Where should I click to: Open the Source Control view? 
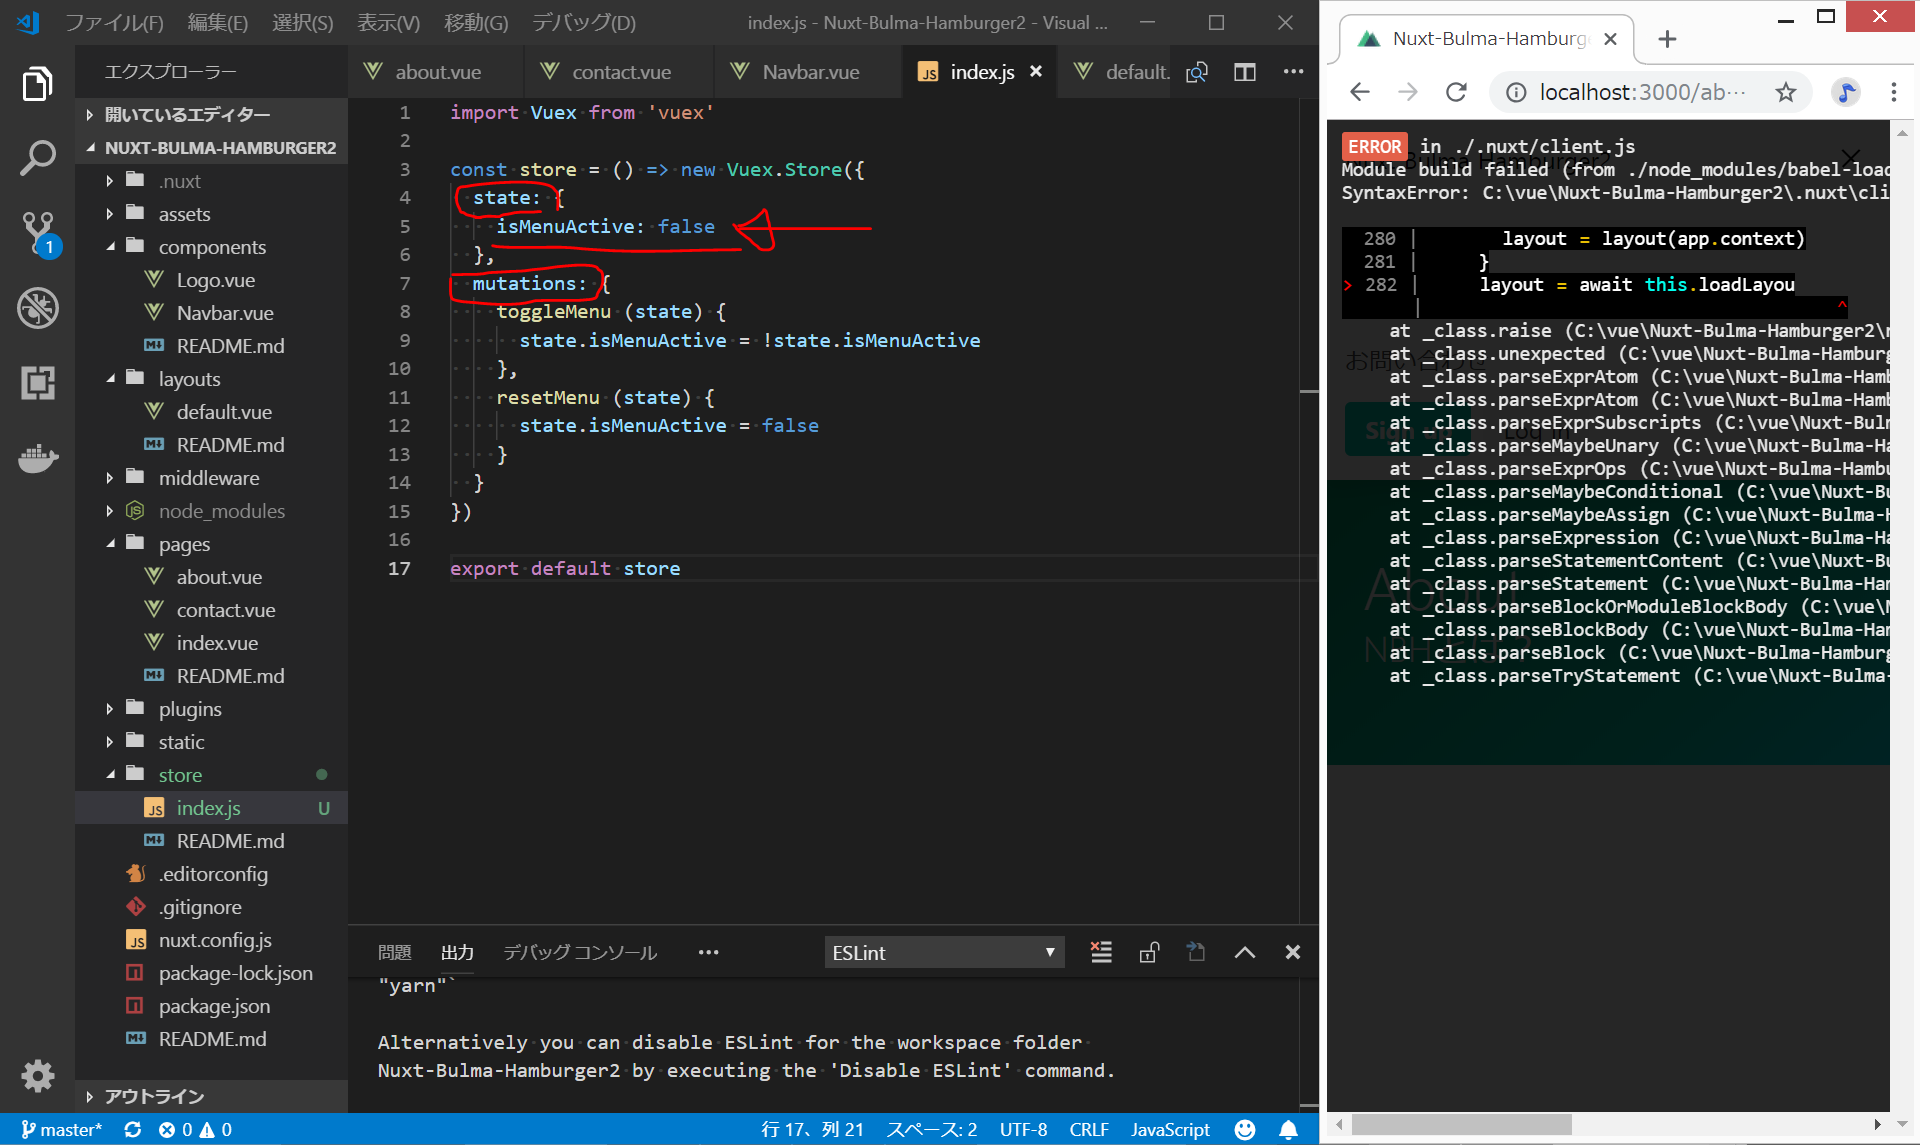[x=37, y=232]
